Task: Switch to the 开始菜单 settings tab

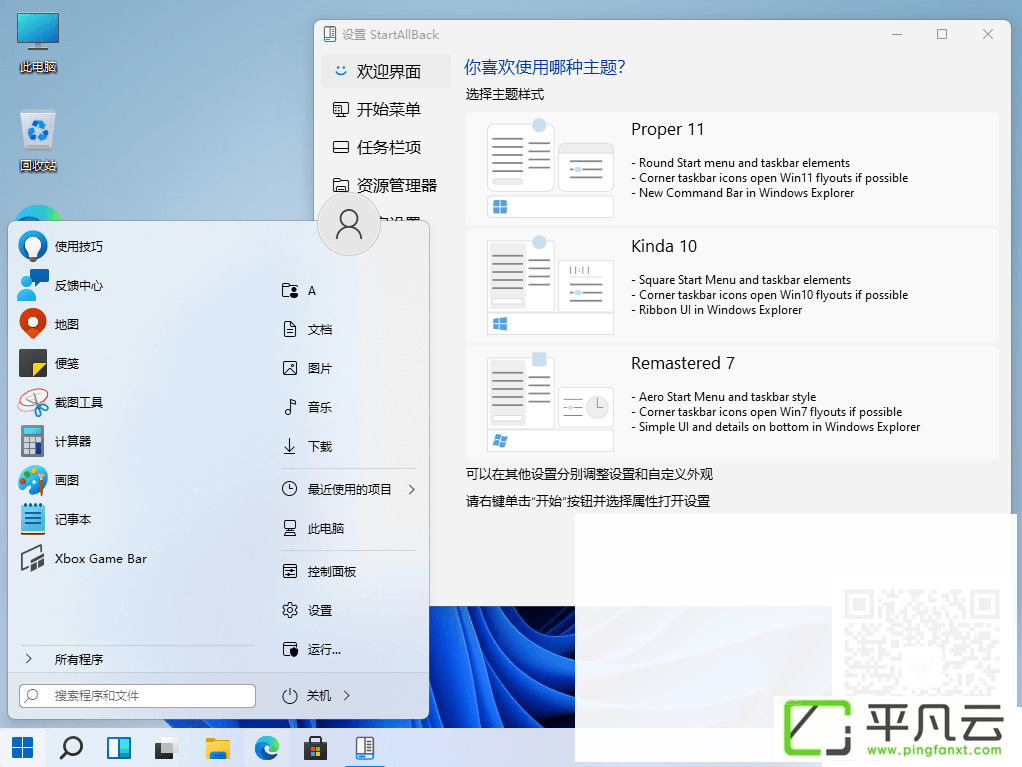Action: tap(386, 109)
